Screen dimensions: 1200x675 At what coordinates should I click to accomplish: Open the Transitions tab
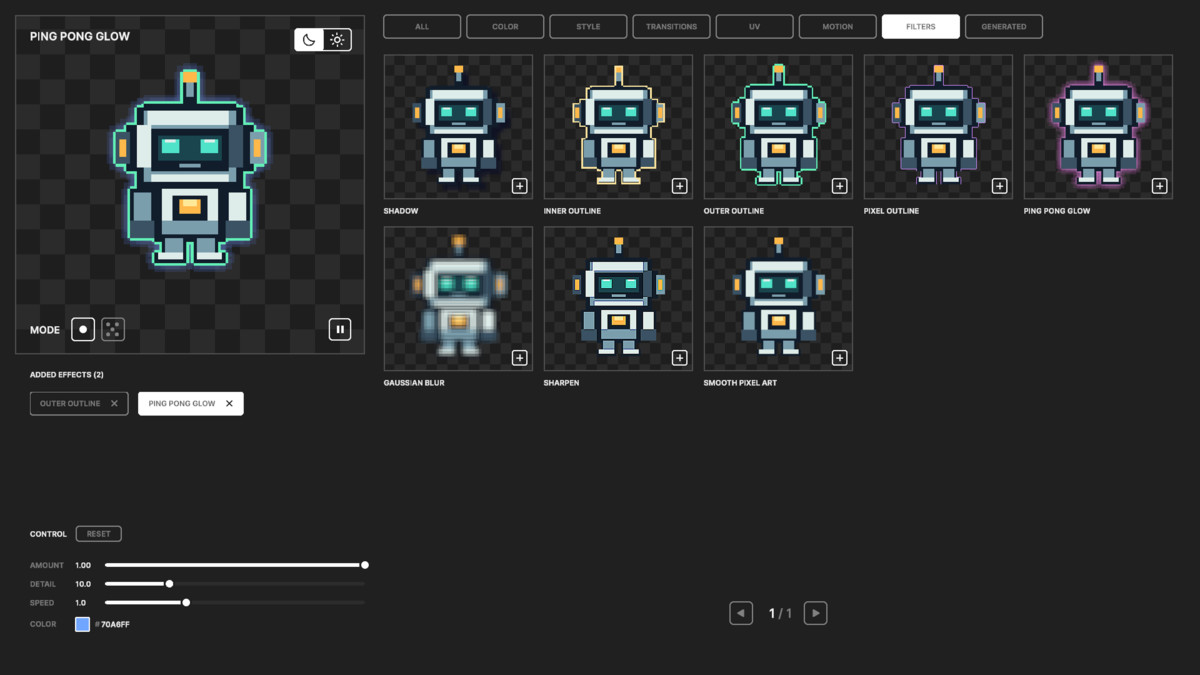(x=671, y=27)
